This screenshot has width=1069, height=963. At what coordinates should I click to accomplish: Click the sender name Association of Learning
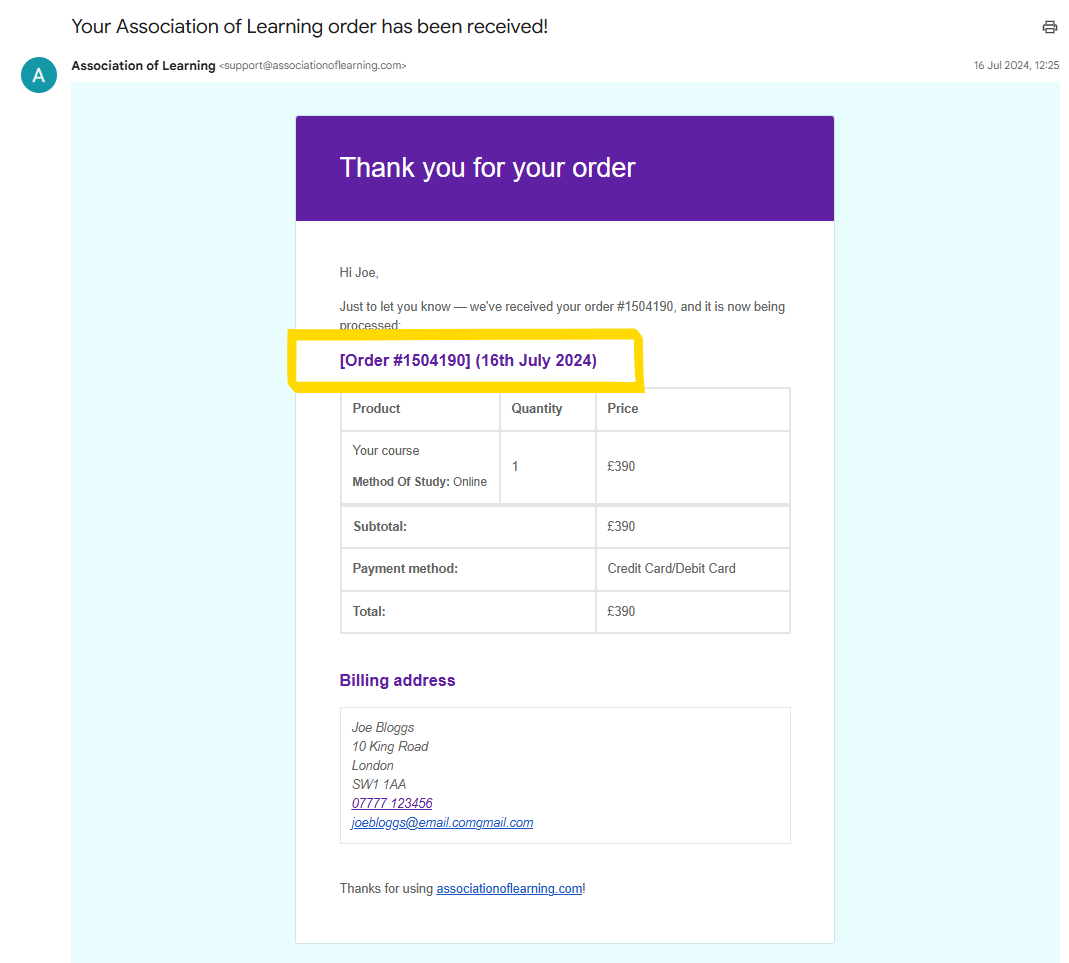(143, 66)
